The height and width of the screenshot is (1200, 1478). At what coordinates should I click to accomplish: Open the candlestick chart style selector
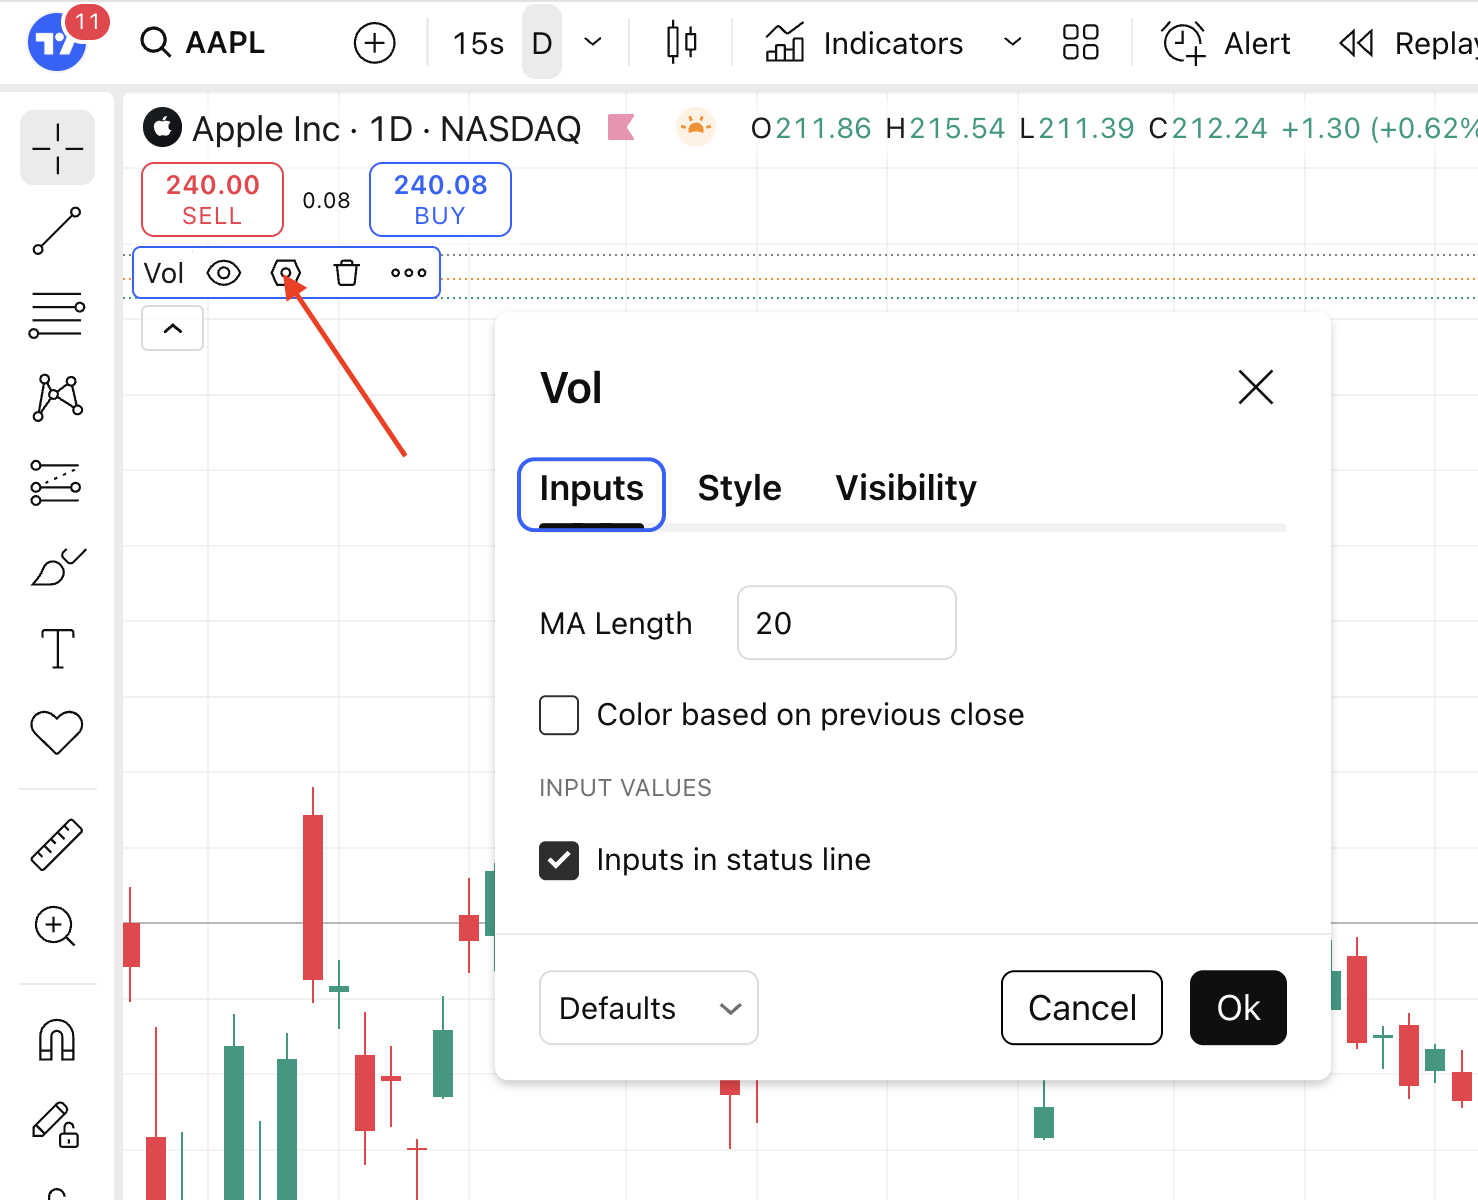[681, 43]
